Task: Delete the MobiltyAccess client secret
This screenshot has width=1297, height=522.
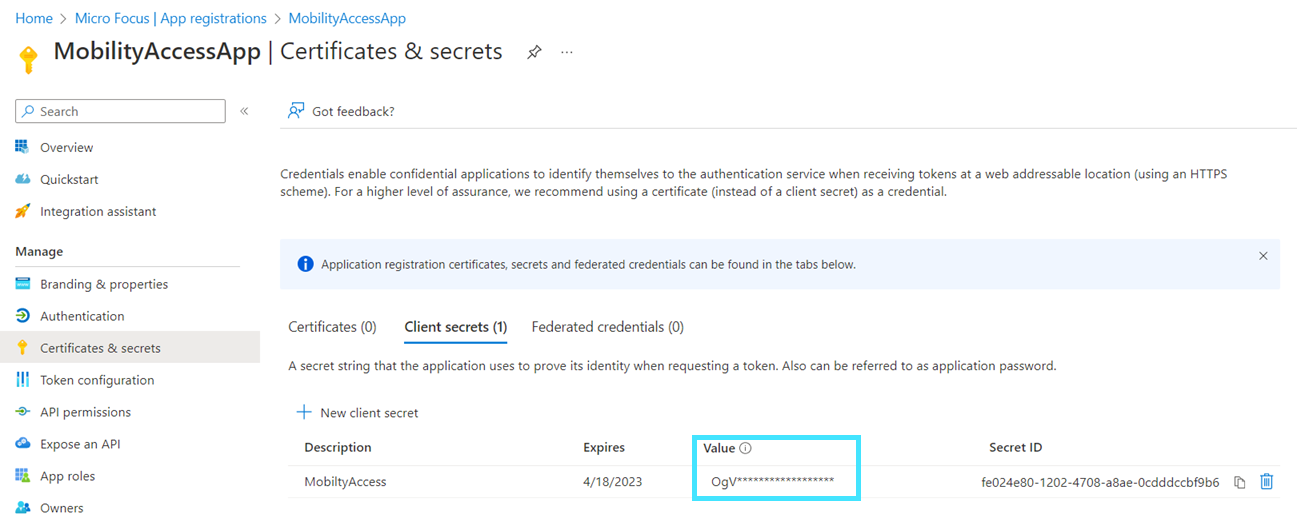Action: click(x=1266, y=482)
